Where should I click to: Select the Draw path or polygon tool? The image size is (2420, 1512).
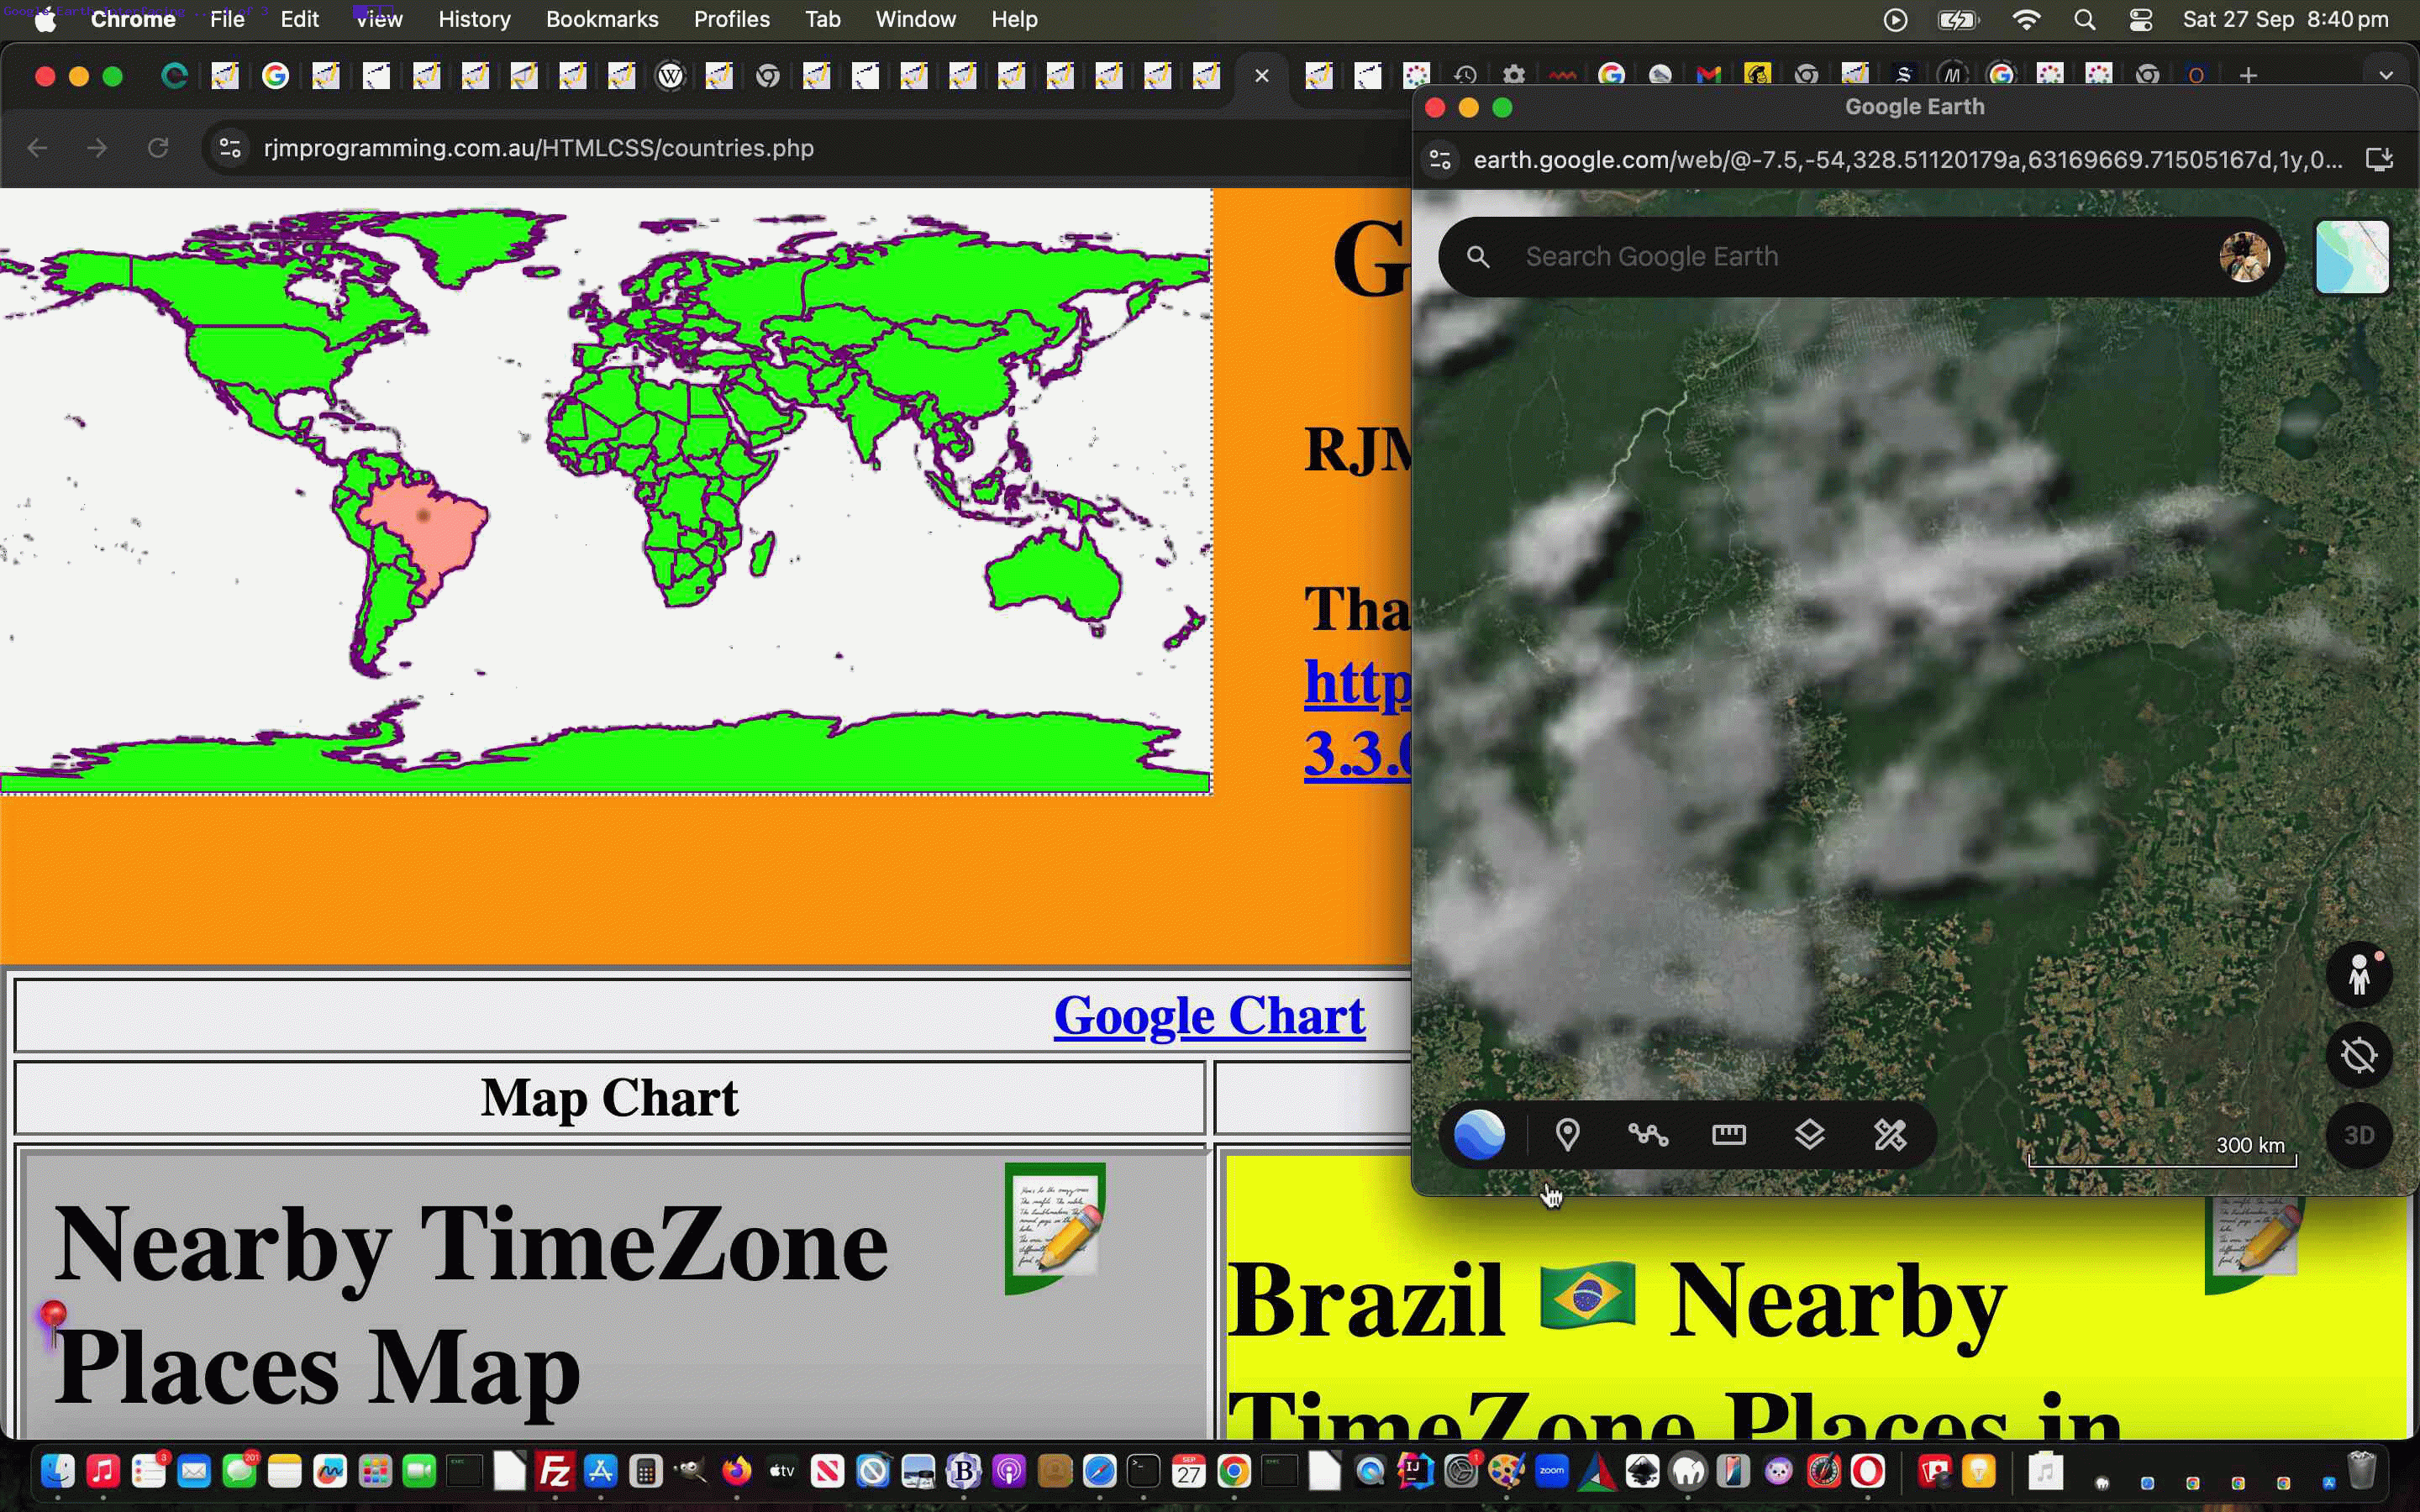1647,1135
